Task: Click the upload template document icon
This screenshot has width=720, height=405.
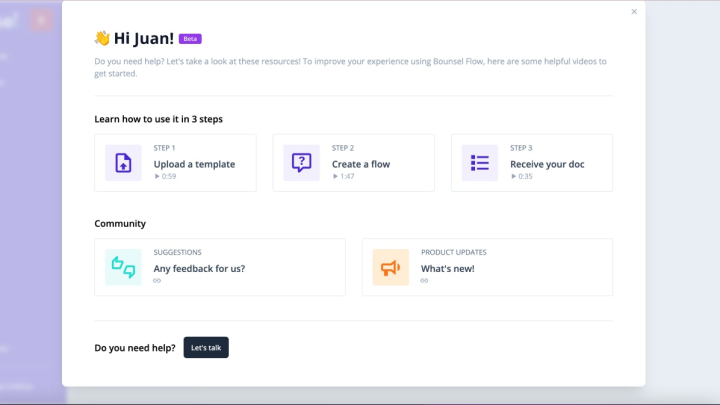Action: click(123, 163)
